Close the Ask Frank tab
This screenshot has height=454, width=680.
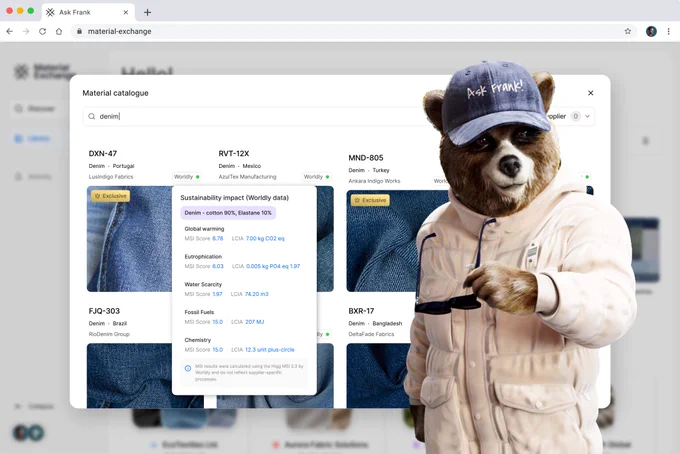pos(126,12)
